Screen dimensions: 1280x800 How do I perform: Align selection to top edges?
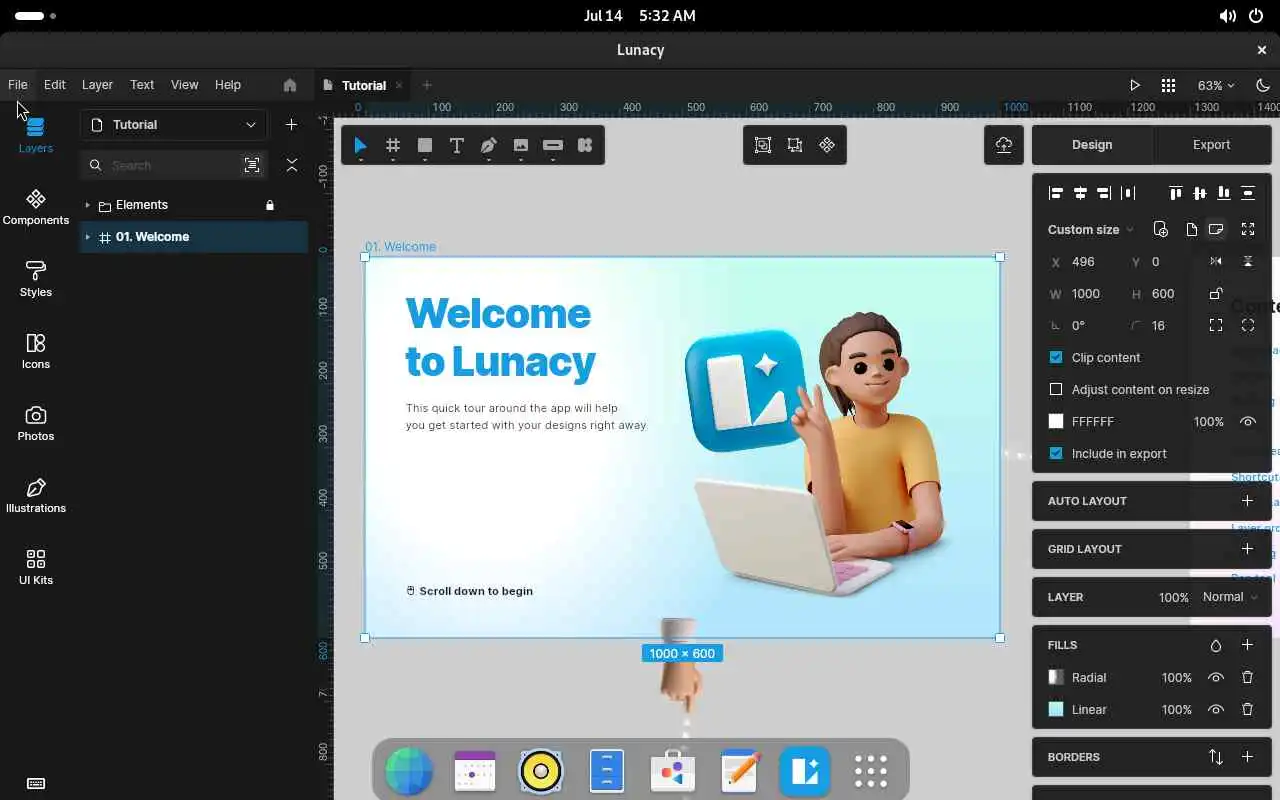tap(1176, 193)
